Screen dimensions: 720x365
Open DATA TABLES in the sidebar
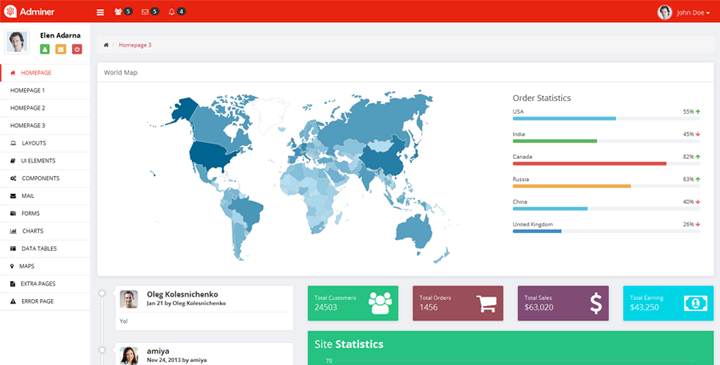(45, 248)
